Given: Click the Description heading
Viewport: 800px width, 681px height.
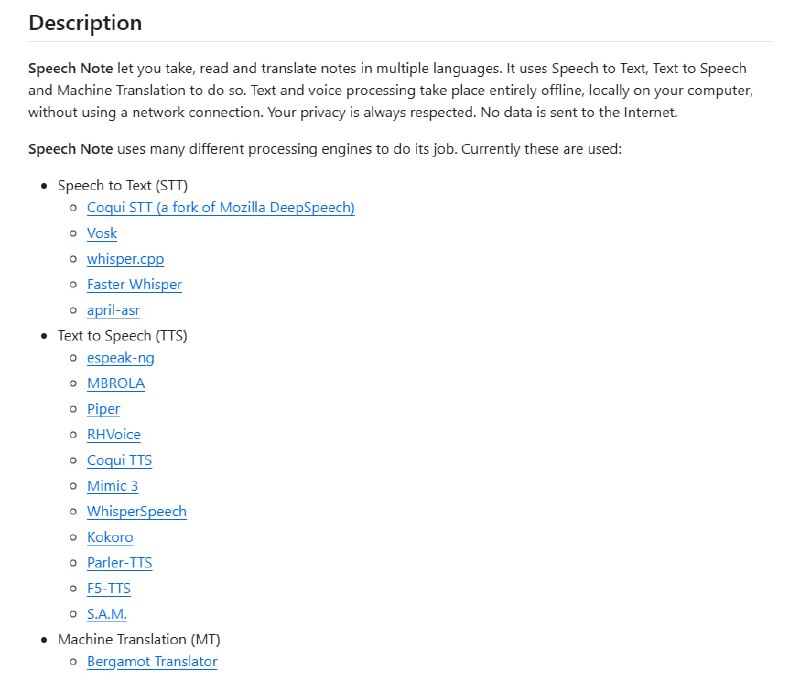Looking at the screenshot, I should (x=85, y=23).
